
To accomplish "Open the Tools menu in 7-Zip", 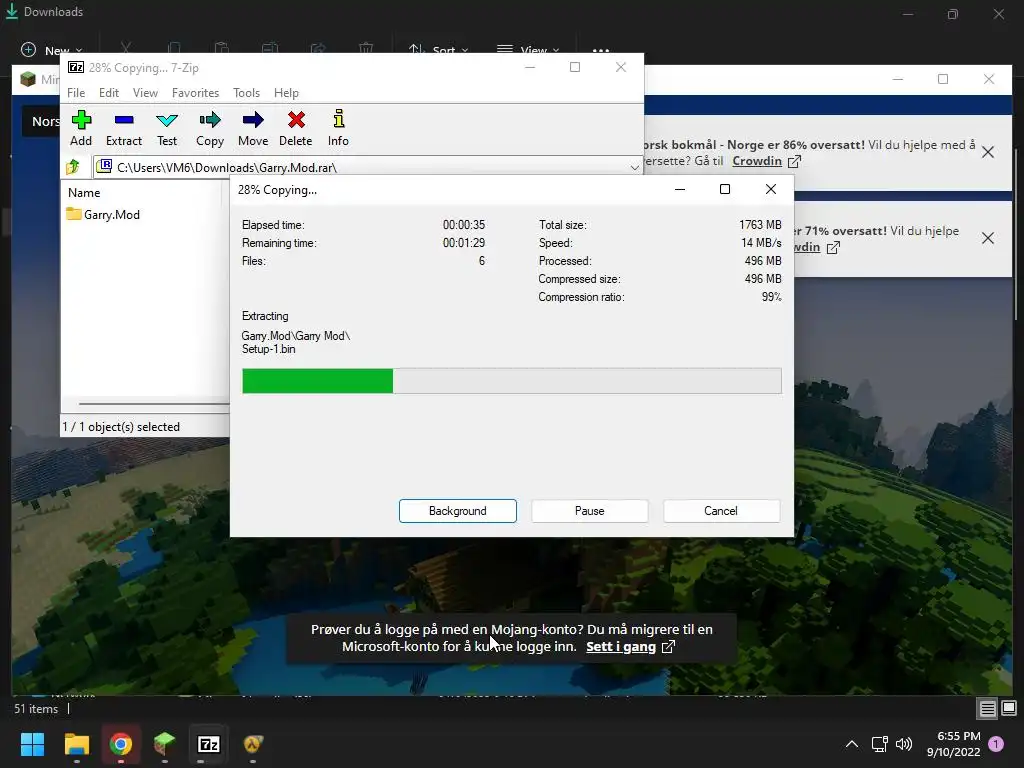I will click(246, 93).
